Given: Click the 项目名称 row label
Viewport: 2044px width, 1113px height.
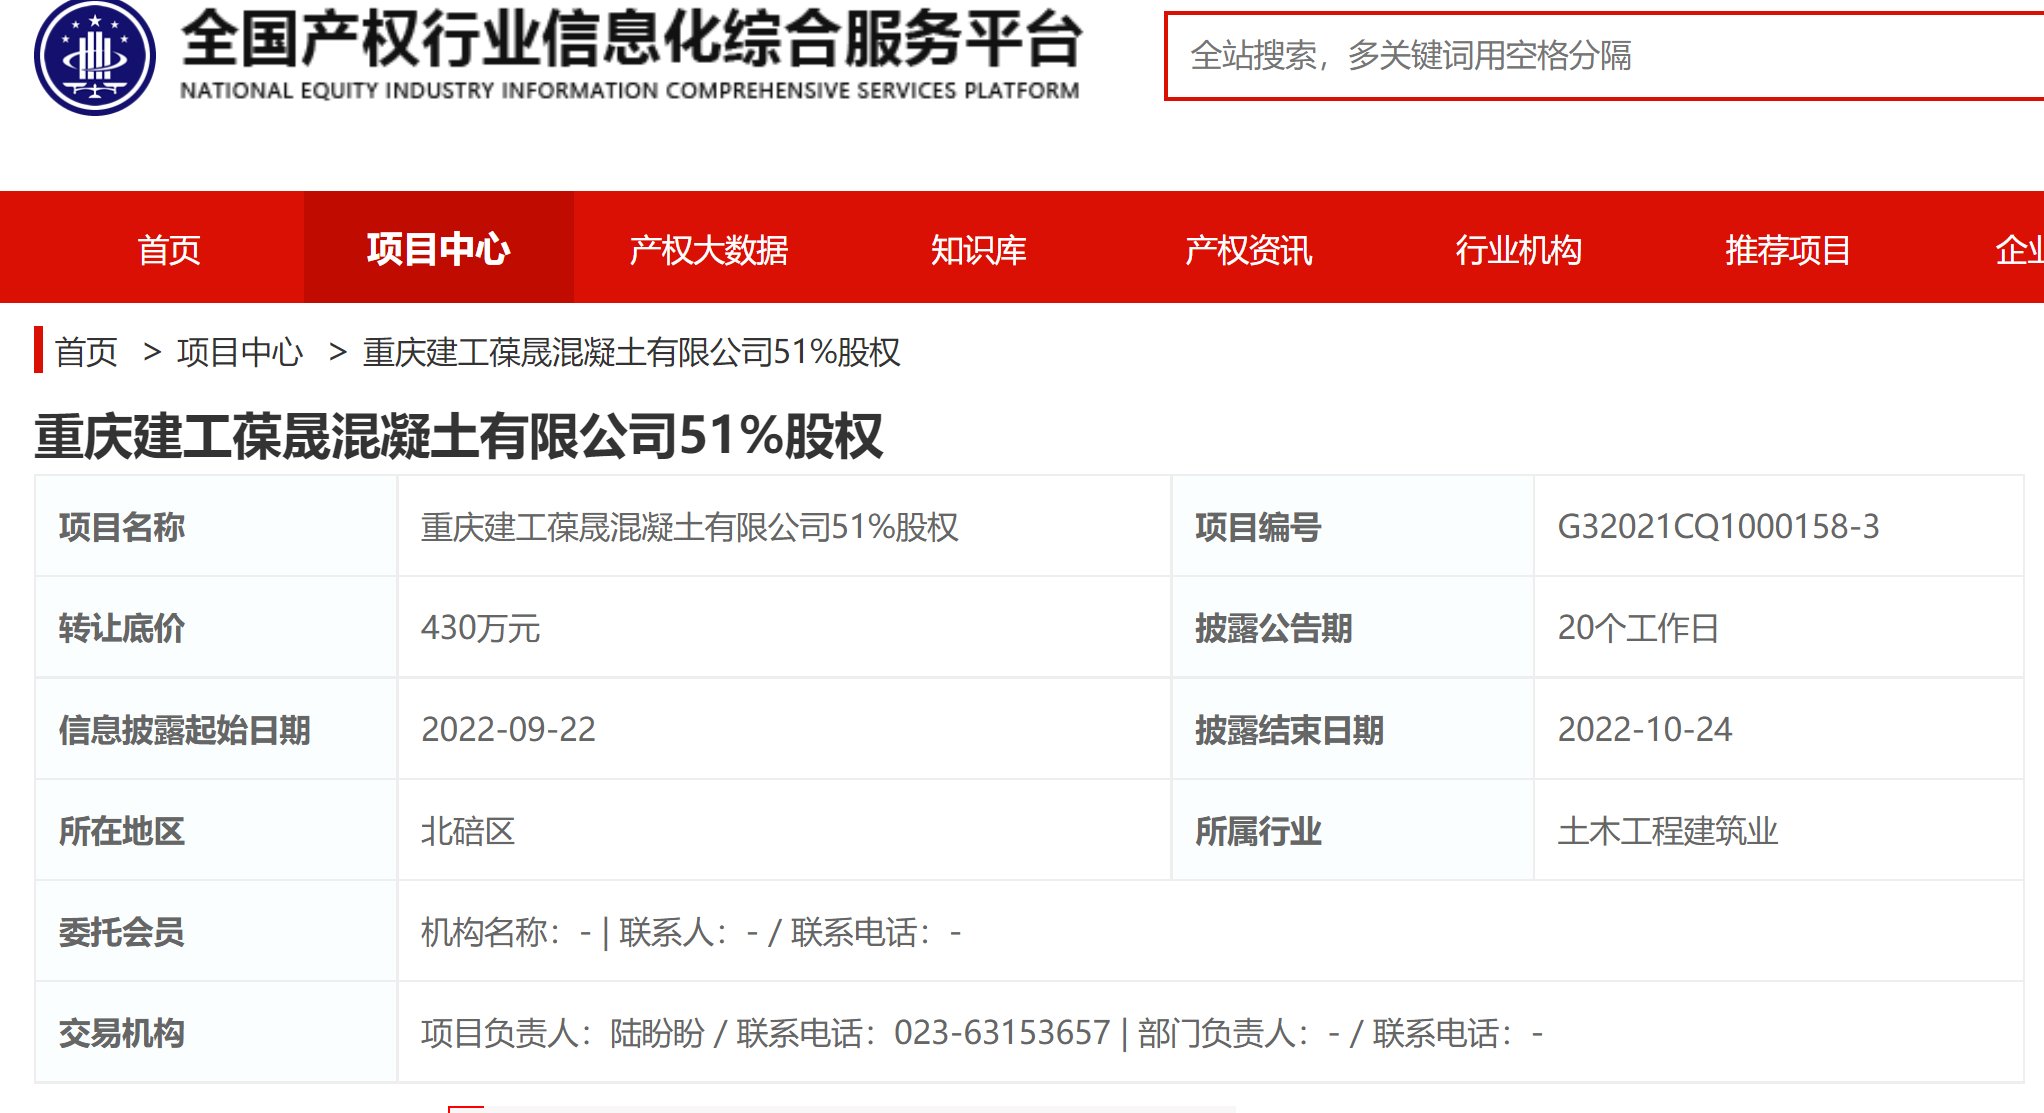Looking at the screenshot, I should 121,526.
